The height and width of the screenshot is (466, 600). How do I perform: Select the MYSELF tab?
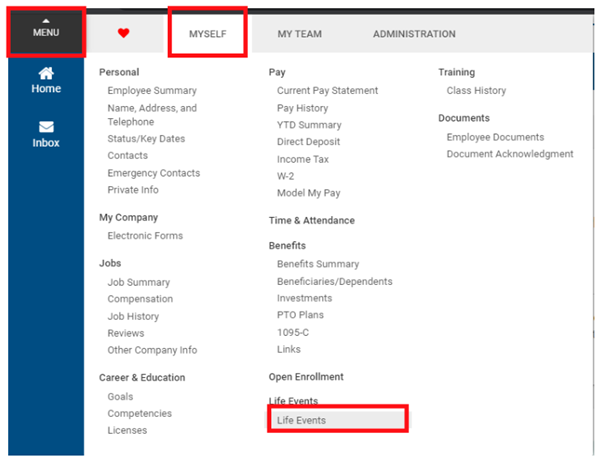coord(207,34)
